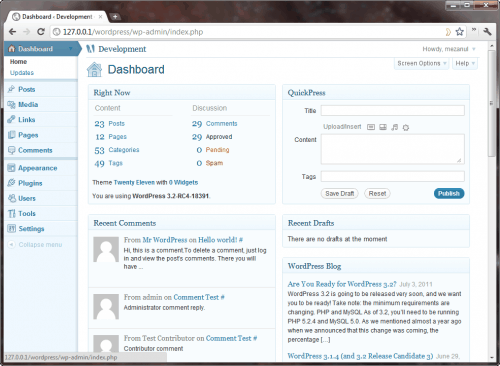The width and height of the screenshot is (500, 366).
Task: Click the QuickPress add video icon
Action: tap(383, 127)
